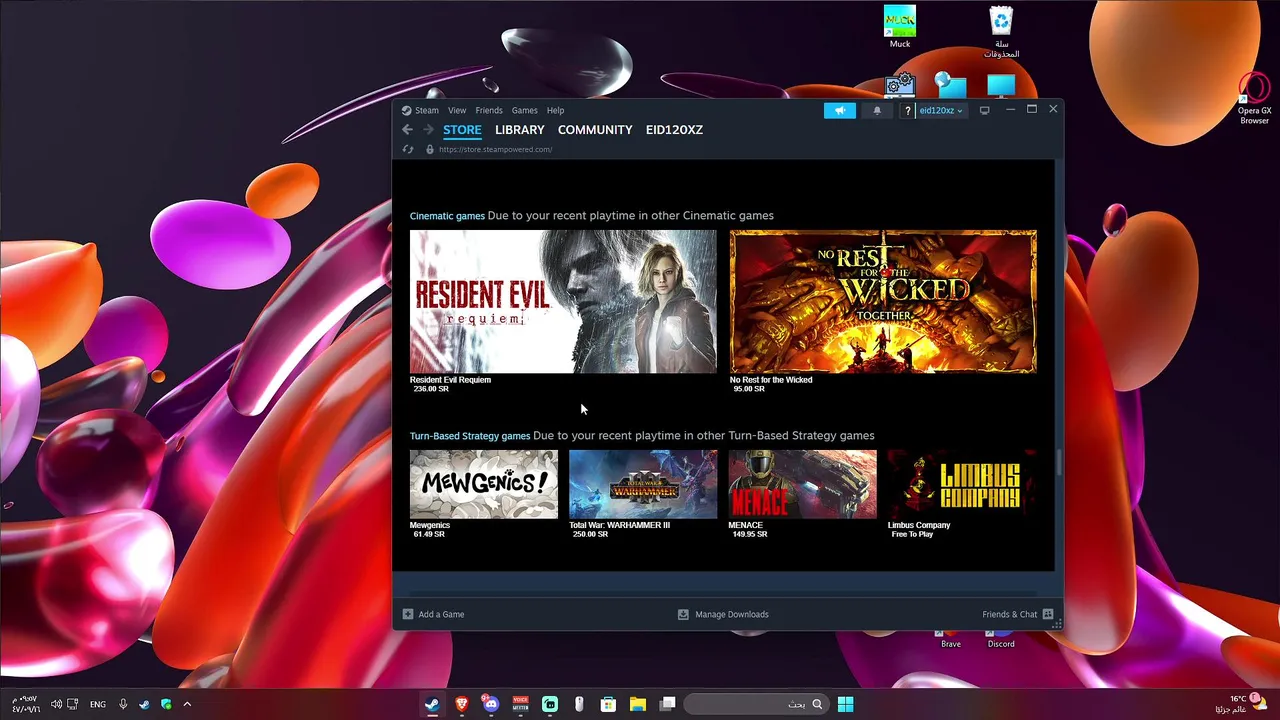Open File Explorer from the taskbar

(637, 704)
